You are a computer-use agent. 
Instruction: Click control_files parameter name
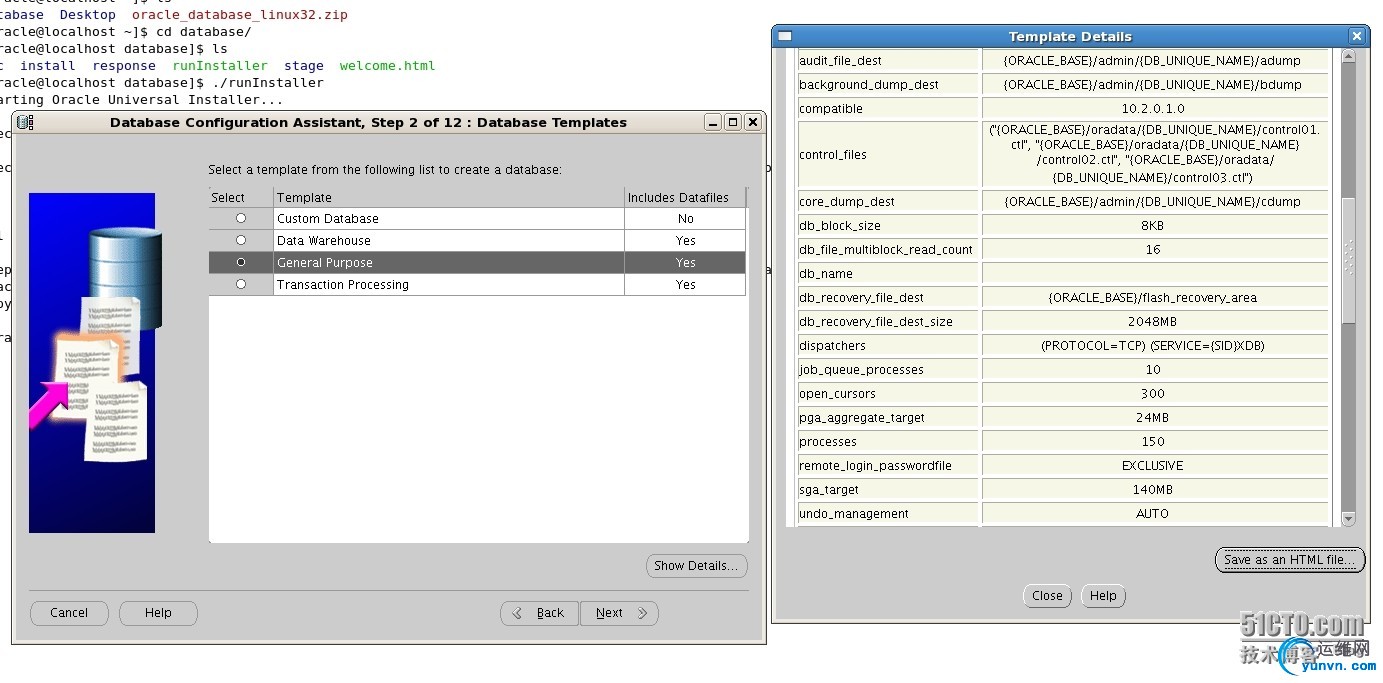[x=833, y=154]
